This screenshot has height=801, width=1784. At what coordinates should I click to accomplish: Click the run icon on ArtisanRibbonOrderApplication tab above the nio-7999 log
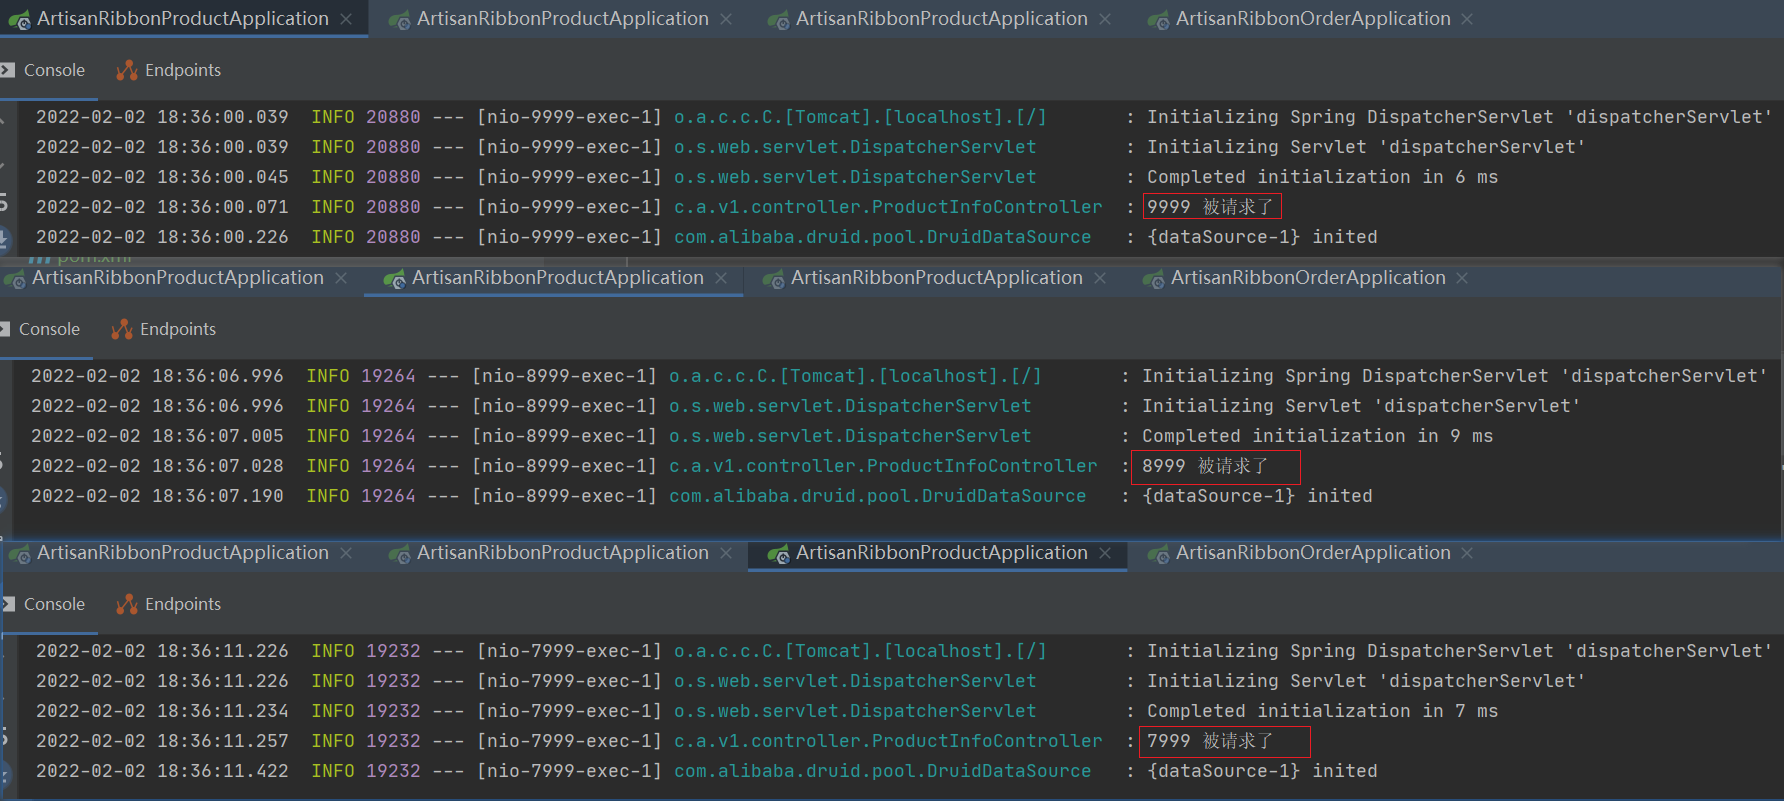click(x=1158, y=553)
